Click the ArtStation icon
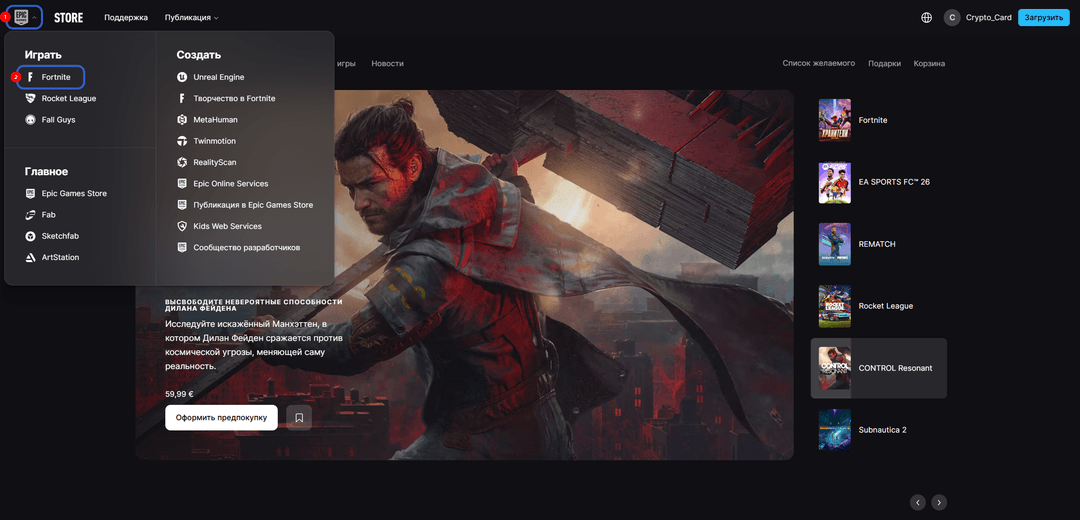 (30, 258)
